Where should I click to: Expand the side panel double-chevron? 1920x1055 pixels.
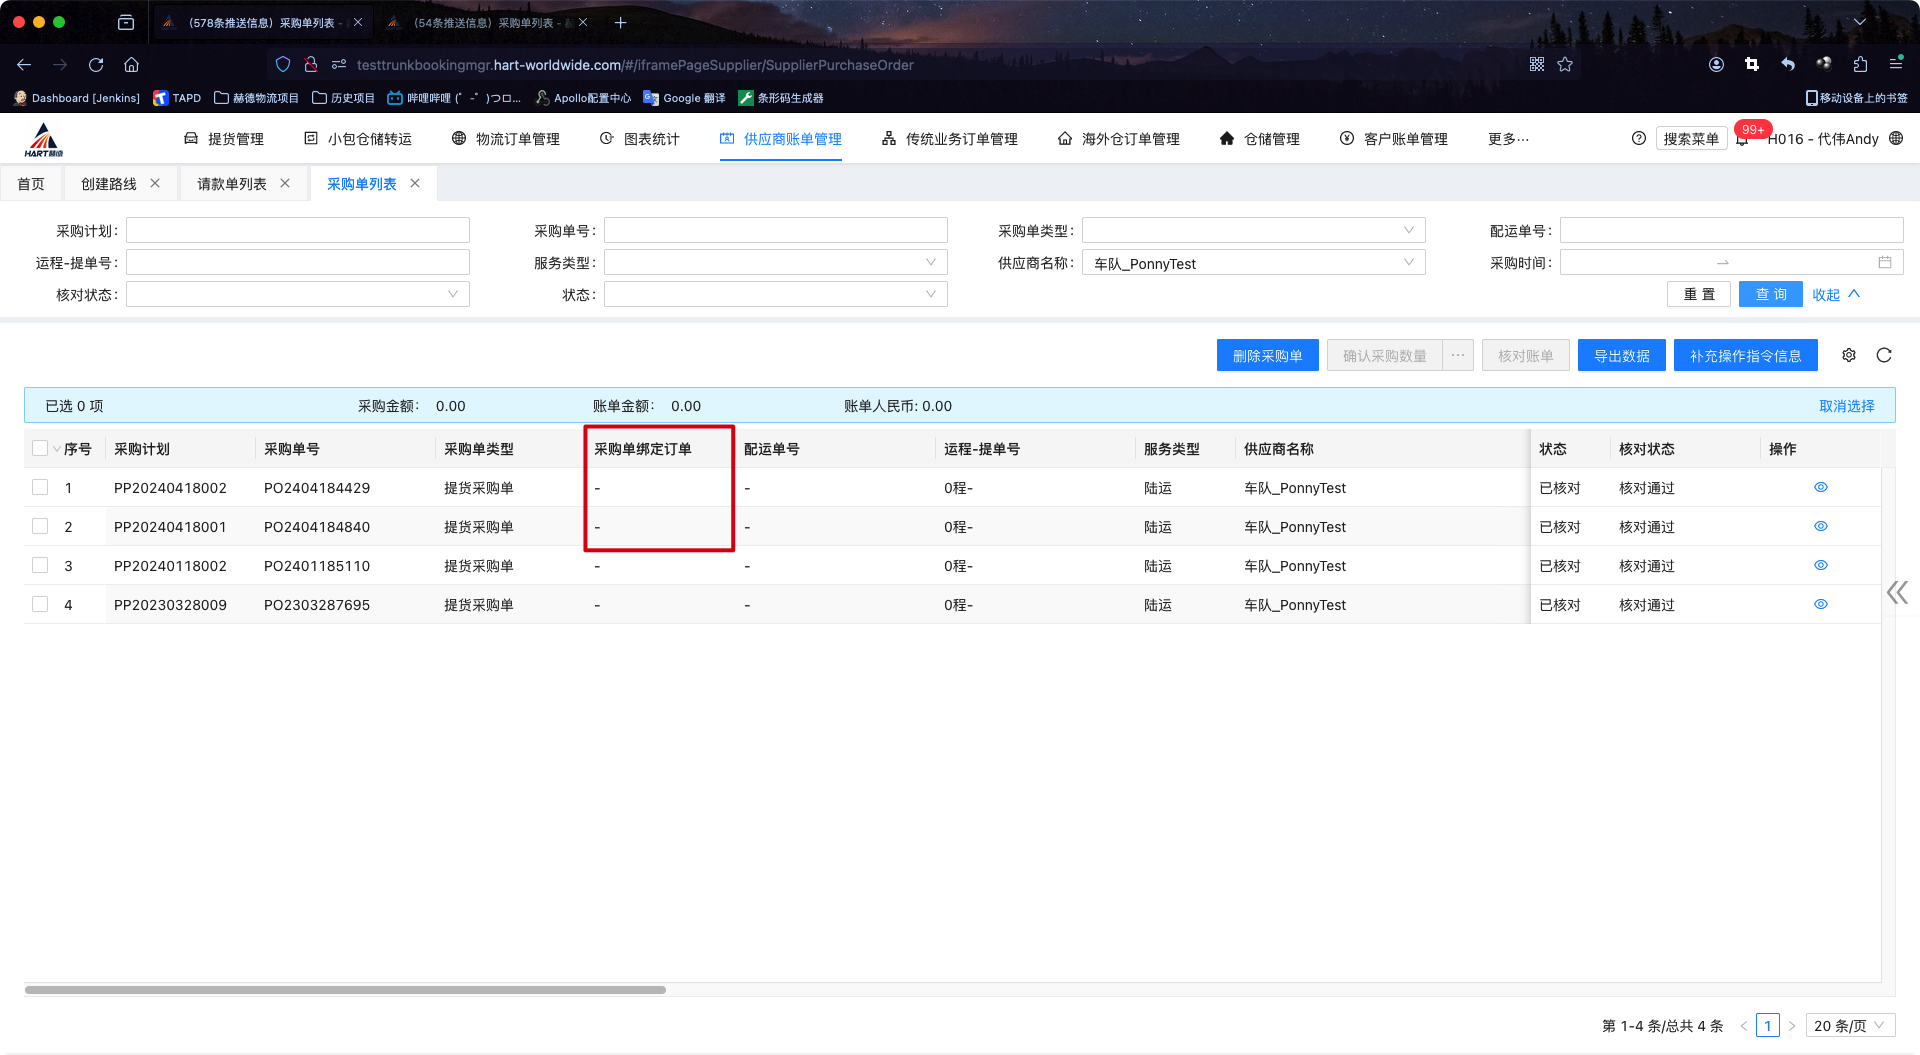(1897, 593)
